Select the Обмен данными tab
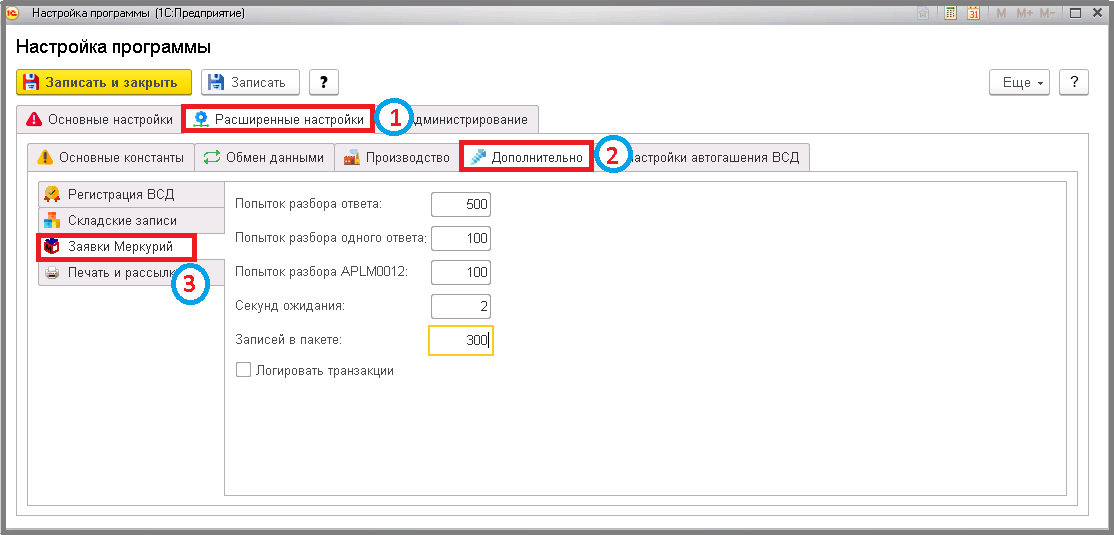This screenshot has height=535, width=1114. (264, 157)
